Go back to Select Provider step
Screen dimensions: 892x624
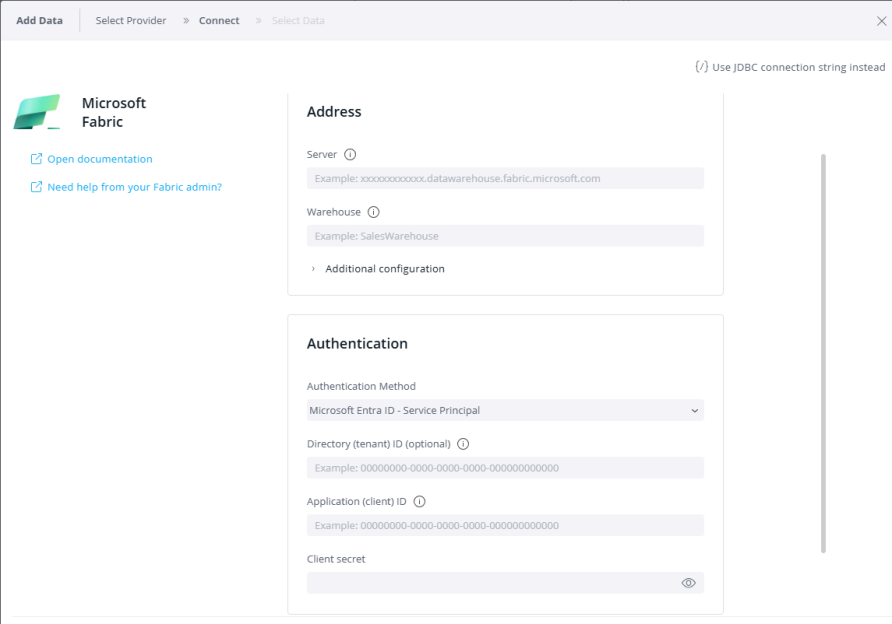pos(131,20)
